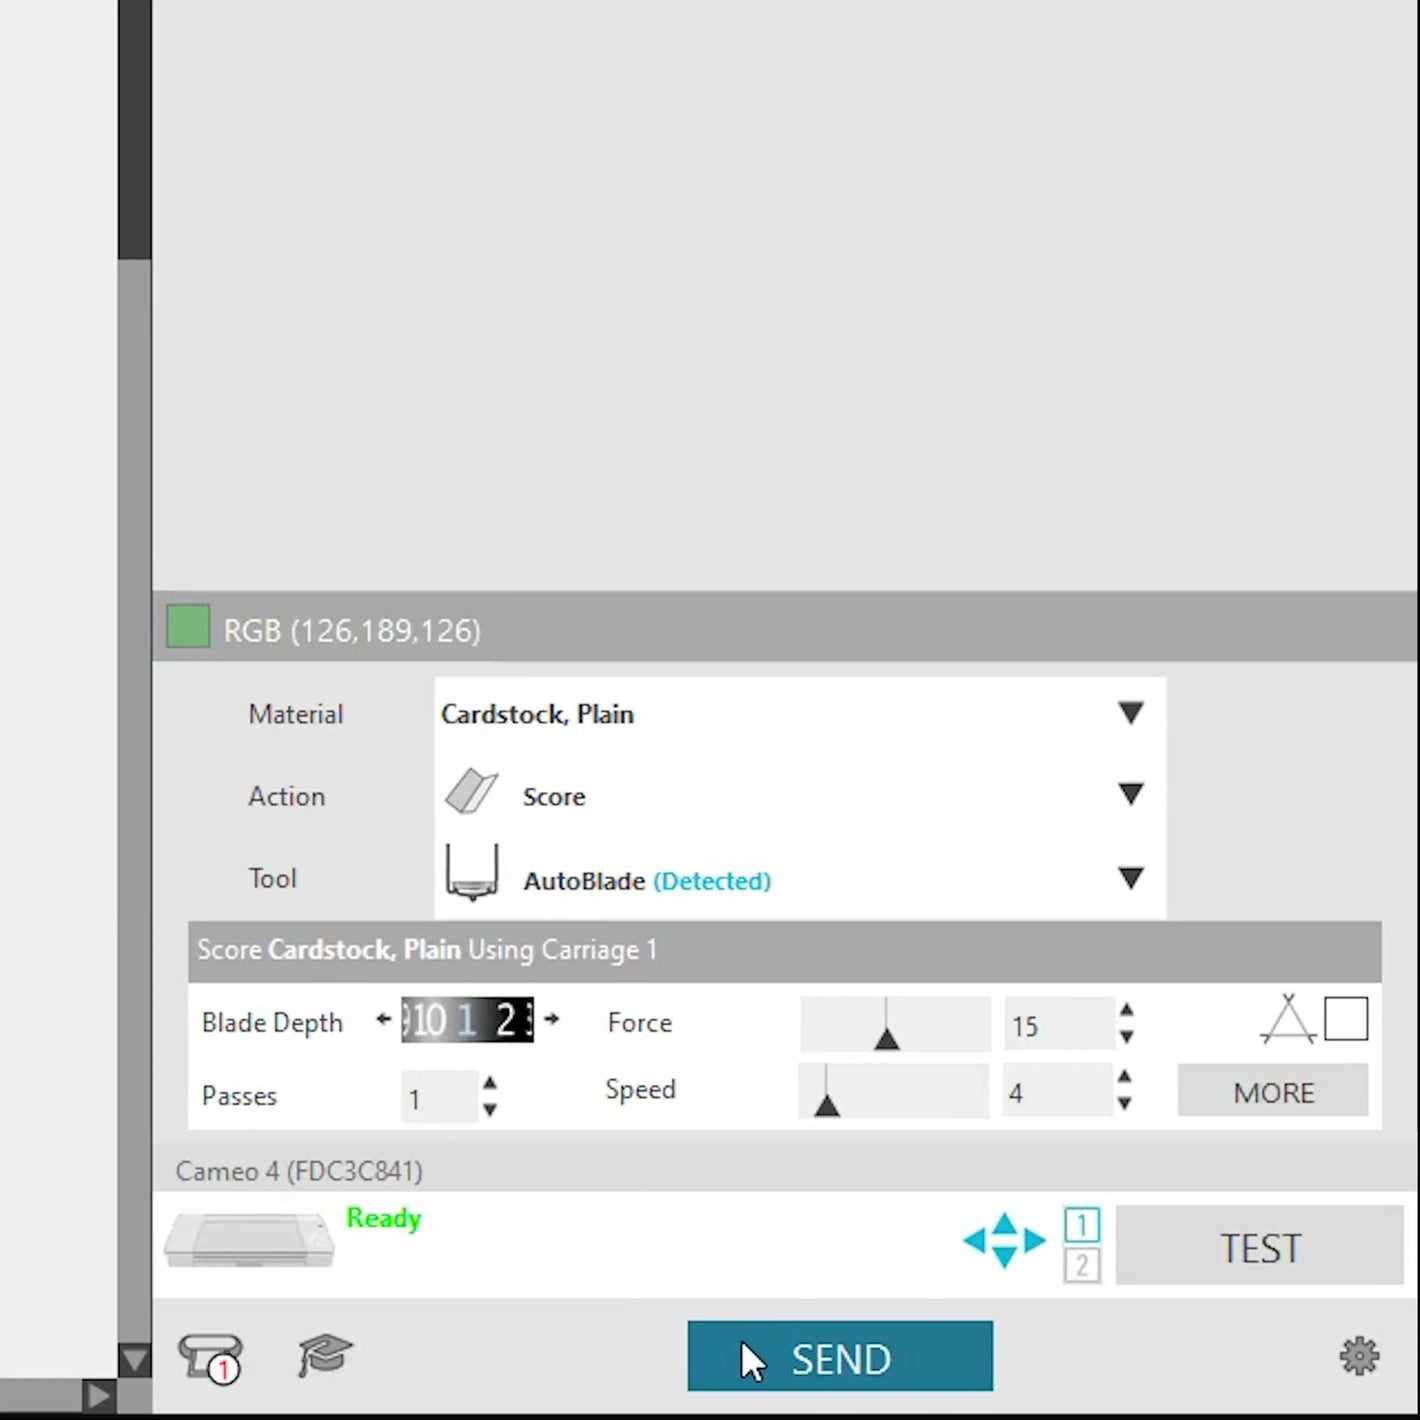
Task: Click the Speed slider track
Action: click(x=893, y=1090)
